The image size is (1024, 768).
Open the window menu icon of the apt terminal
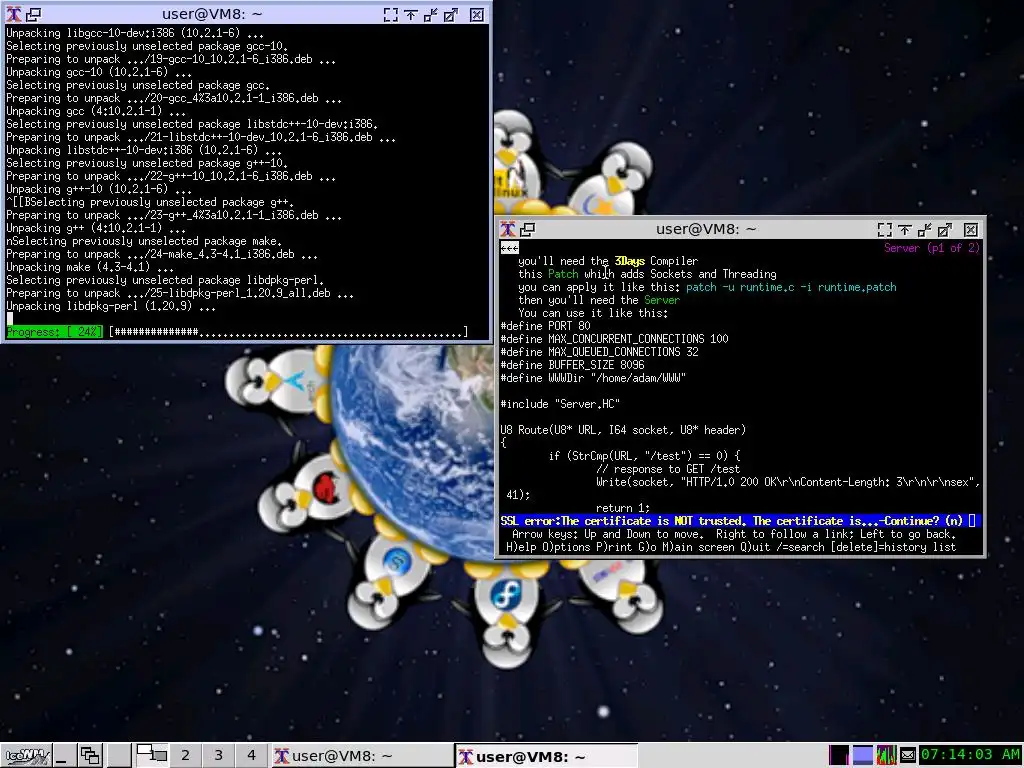point(14,14)
